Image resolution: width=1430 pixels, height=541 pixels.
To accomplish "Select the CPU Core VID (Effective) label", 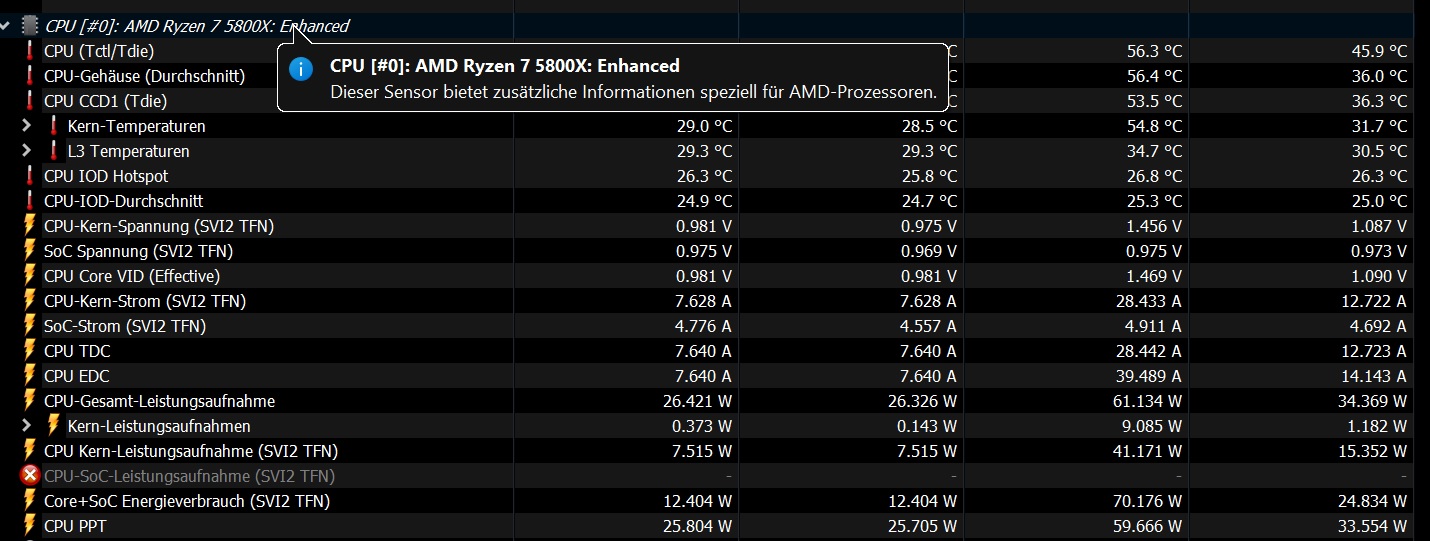I will 132,276.
